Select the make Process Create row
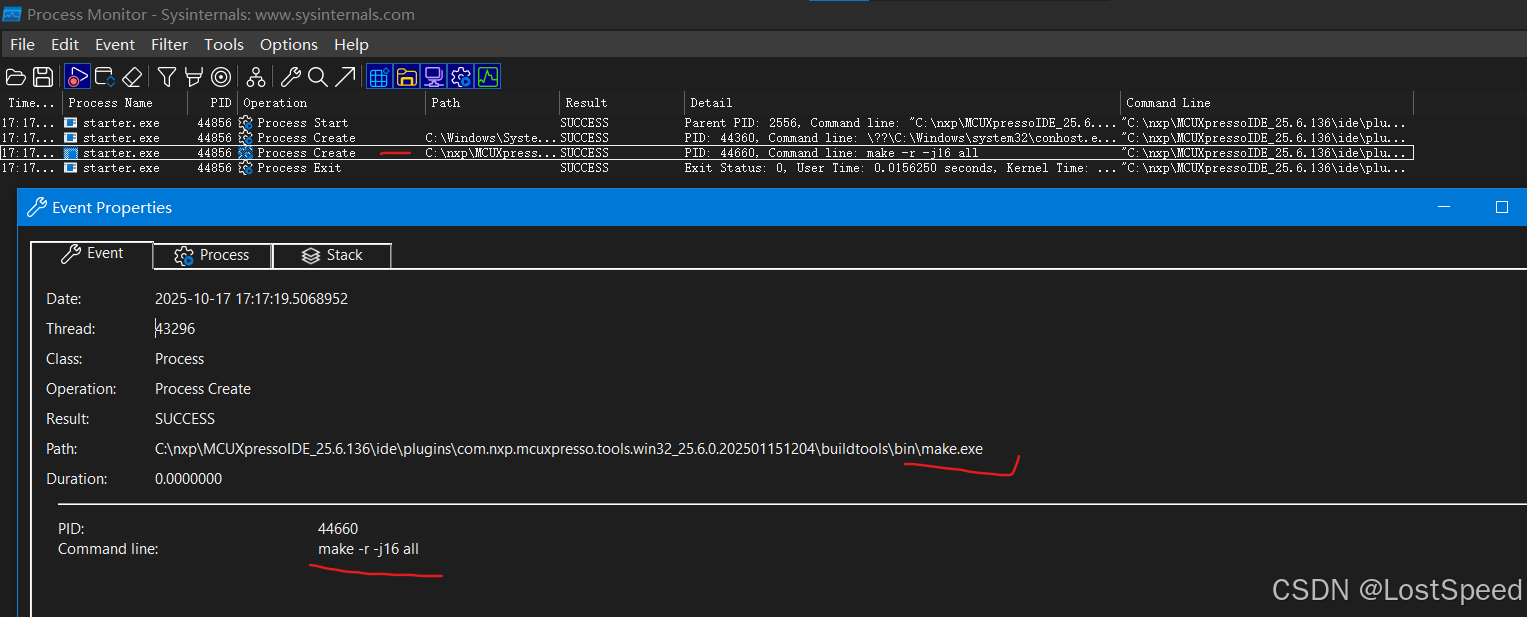This screenshot has height=617, width=1527. 707,153
